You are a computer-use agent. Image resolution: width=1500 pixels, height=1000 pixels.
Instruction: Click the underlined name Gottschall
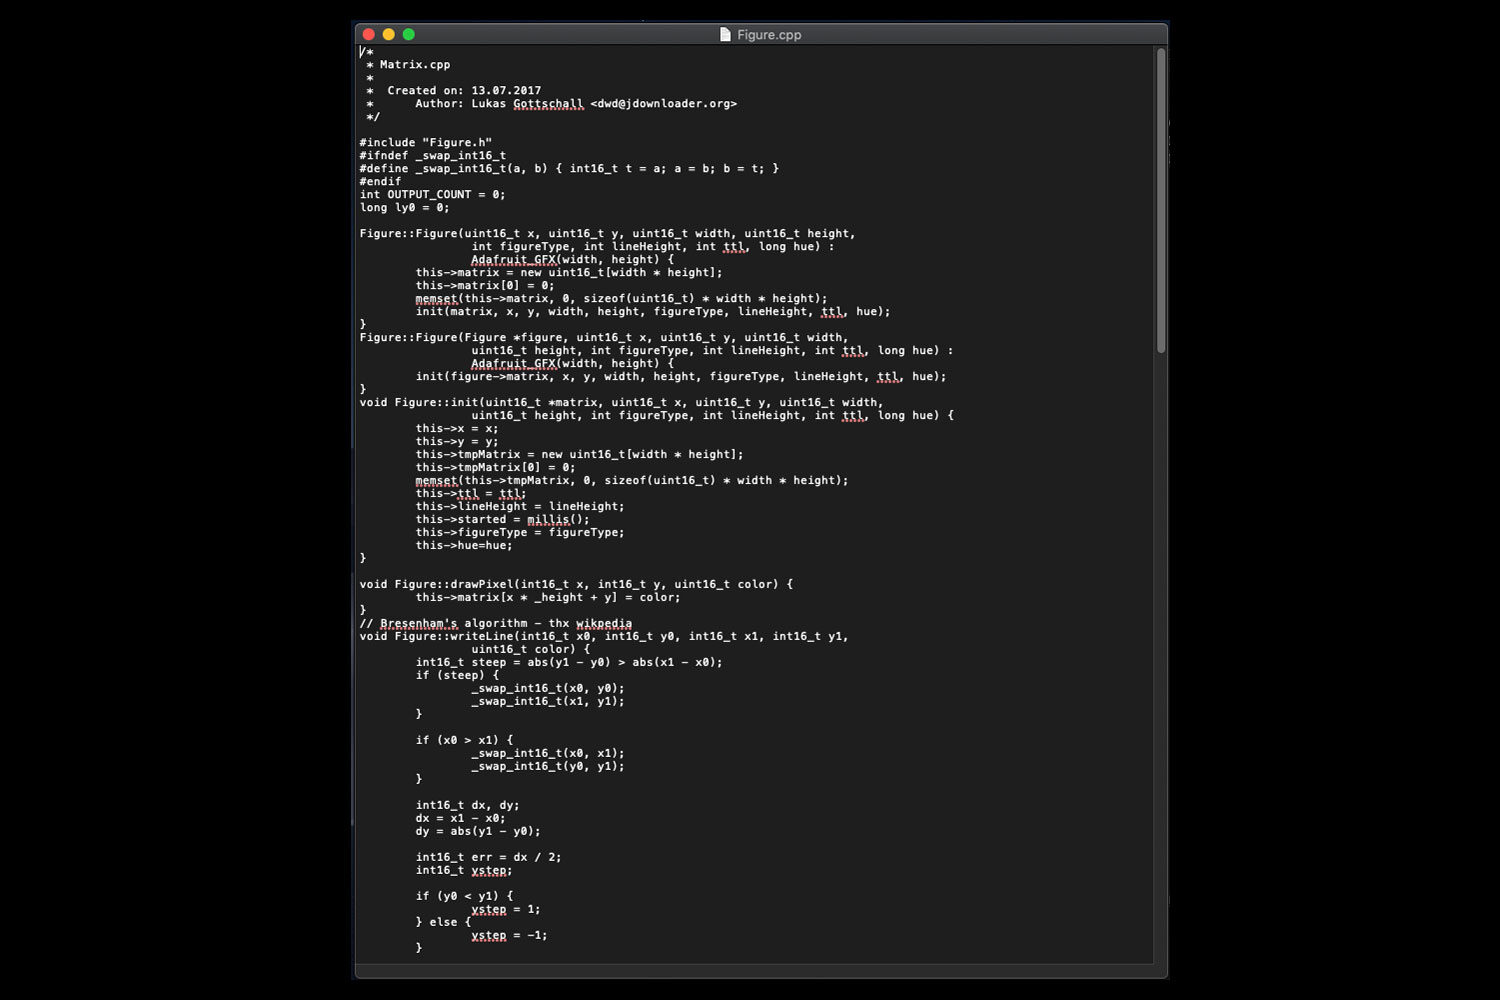(548, 104)
